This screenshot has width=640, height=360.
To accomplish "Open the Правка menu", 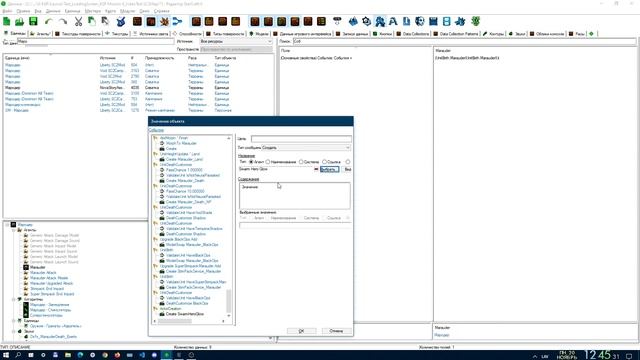I will pos(23,11).
